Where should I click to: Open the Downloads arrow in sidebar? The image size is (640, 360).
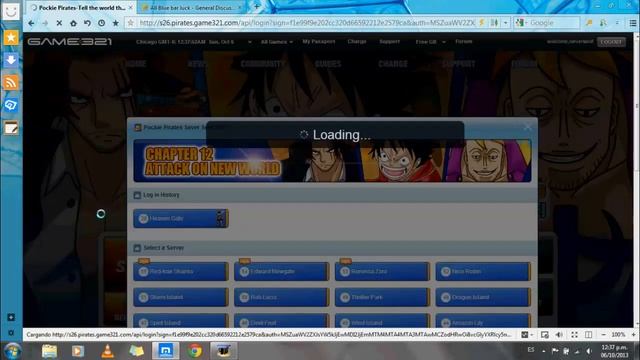pyautogui.click(x=11, y=60)
